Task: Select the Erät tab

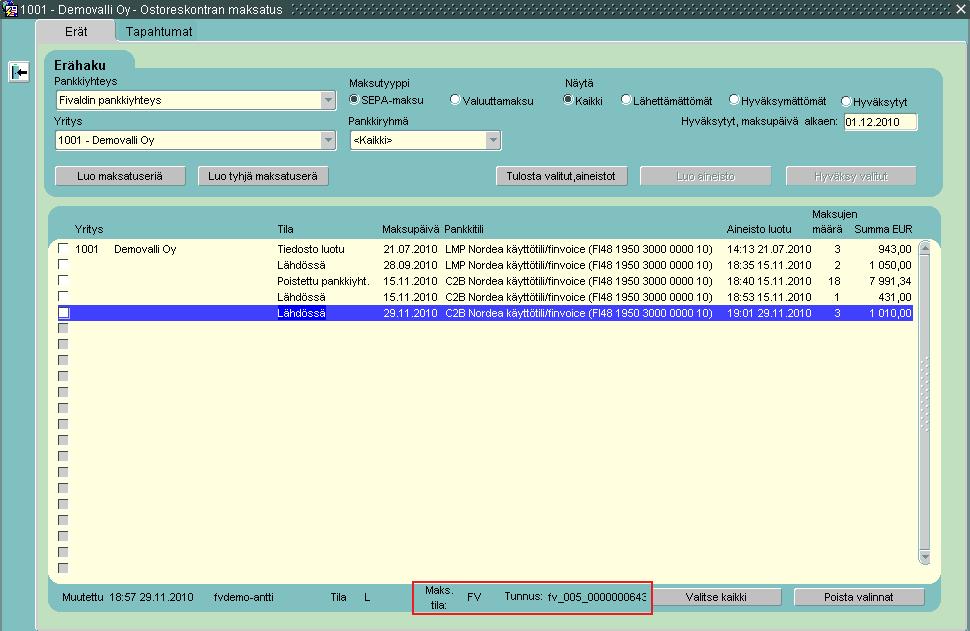Action: (x=76, y=32)
